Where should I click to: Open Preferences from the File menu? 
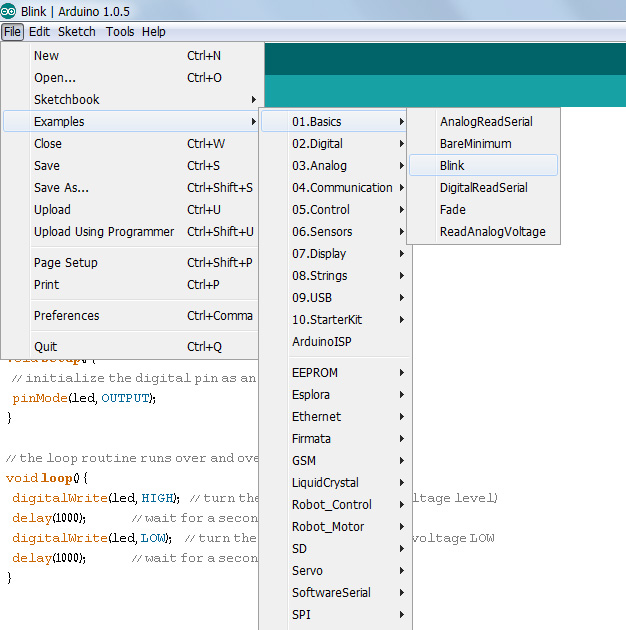click(131, 316)
